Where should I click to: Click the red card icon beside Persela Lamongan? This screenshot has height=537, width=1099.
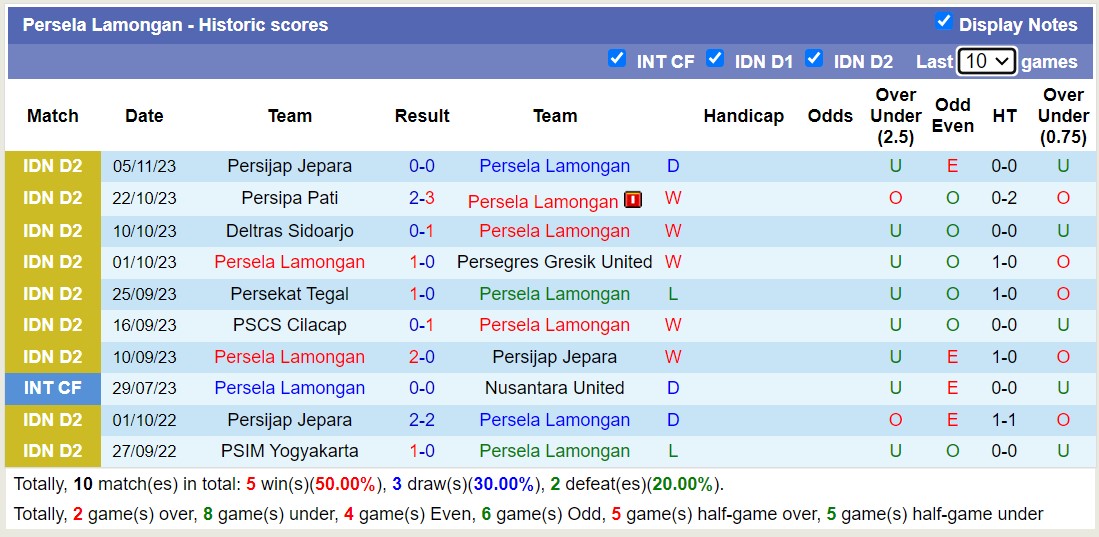pyautogui.click(x=633, y=200)
